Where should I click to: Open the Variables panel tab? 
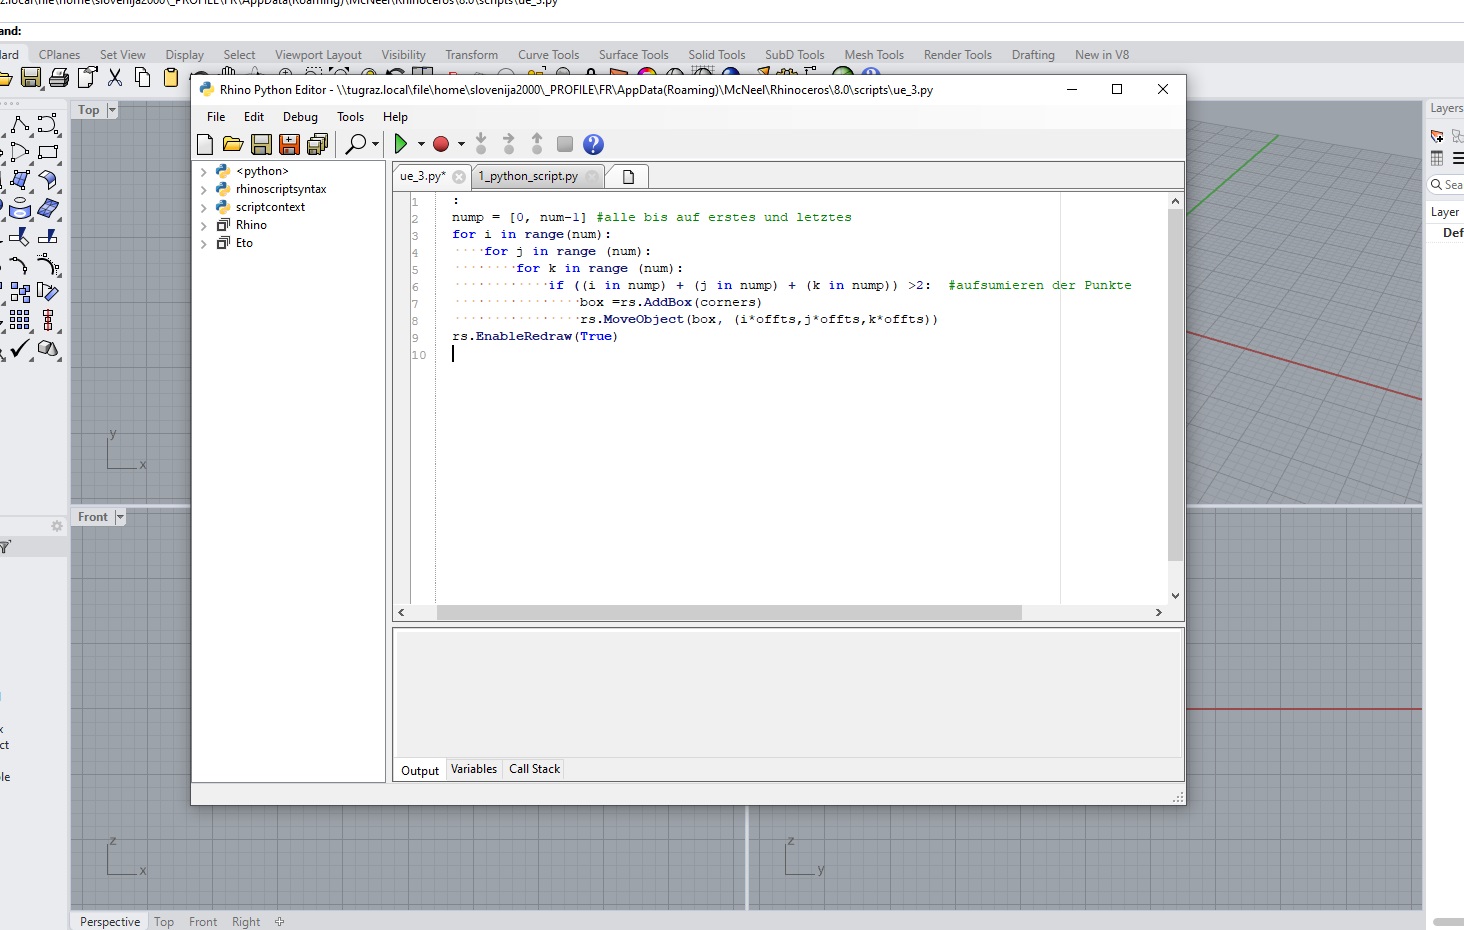pos(473,768)
